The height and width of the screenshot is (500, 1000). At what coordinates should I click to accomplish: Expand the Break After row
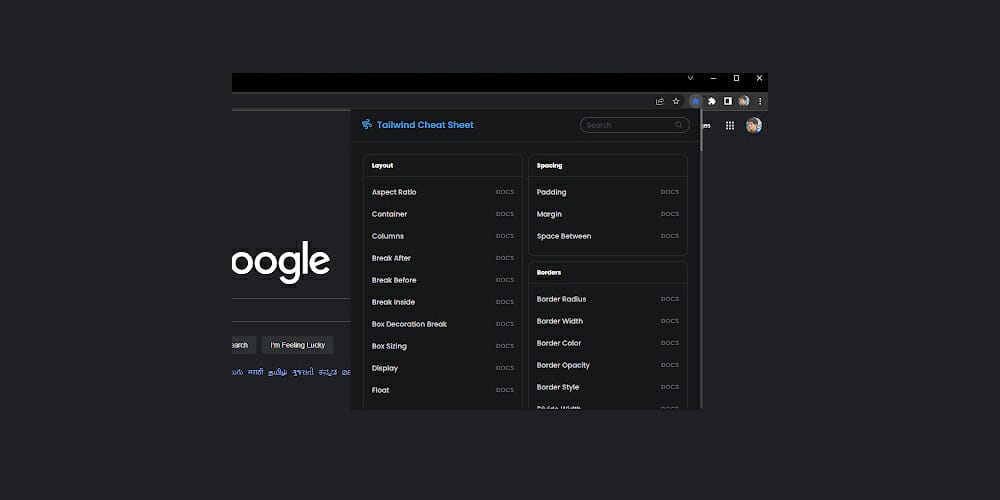pyautogui.click(x=443, y=258)
